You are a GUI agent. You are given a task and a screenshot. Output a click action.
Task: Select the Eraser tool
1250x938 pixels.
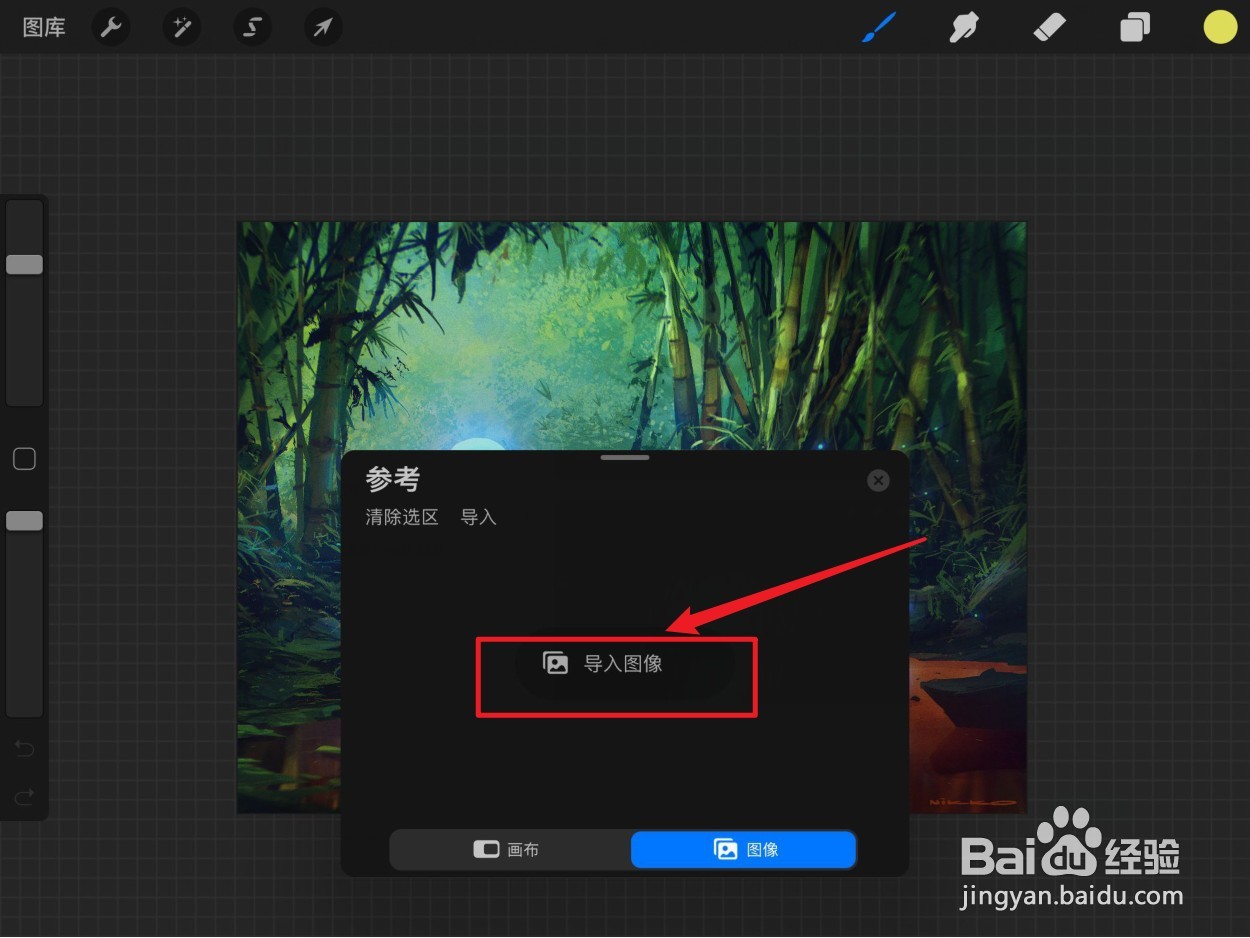point(1049,27)
